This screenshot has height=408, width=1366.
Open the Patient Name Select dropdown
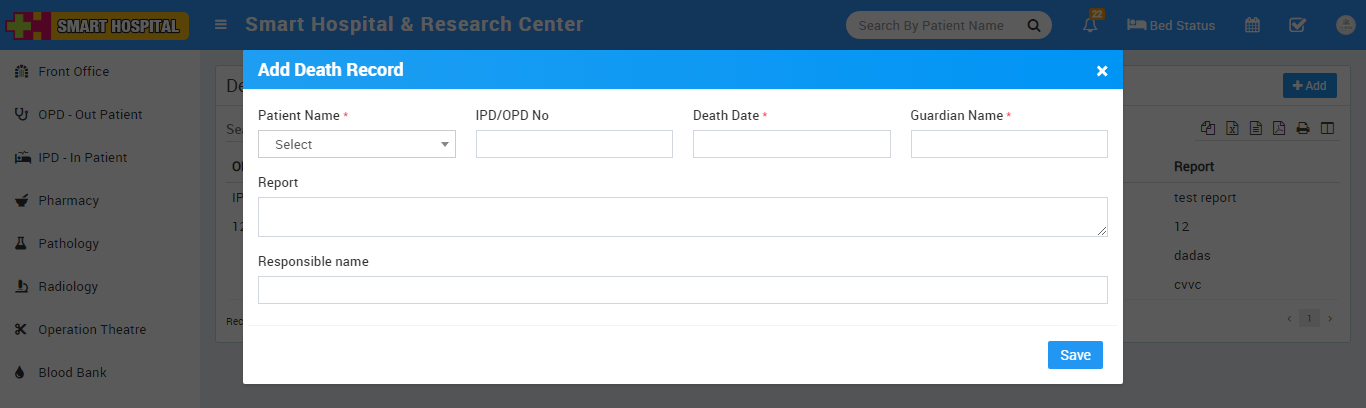point(356,144)
